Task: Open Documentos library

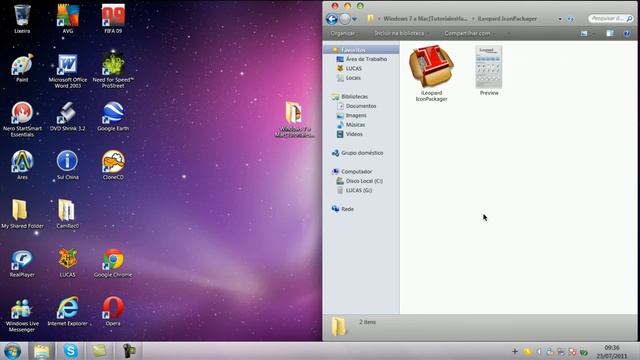Action: pyautogui.click(x=361, y=106)
